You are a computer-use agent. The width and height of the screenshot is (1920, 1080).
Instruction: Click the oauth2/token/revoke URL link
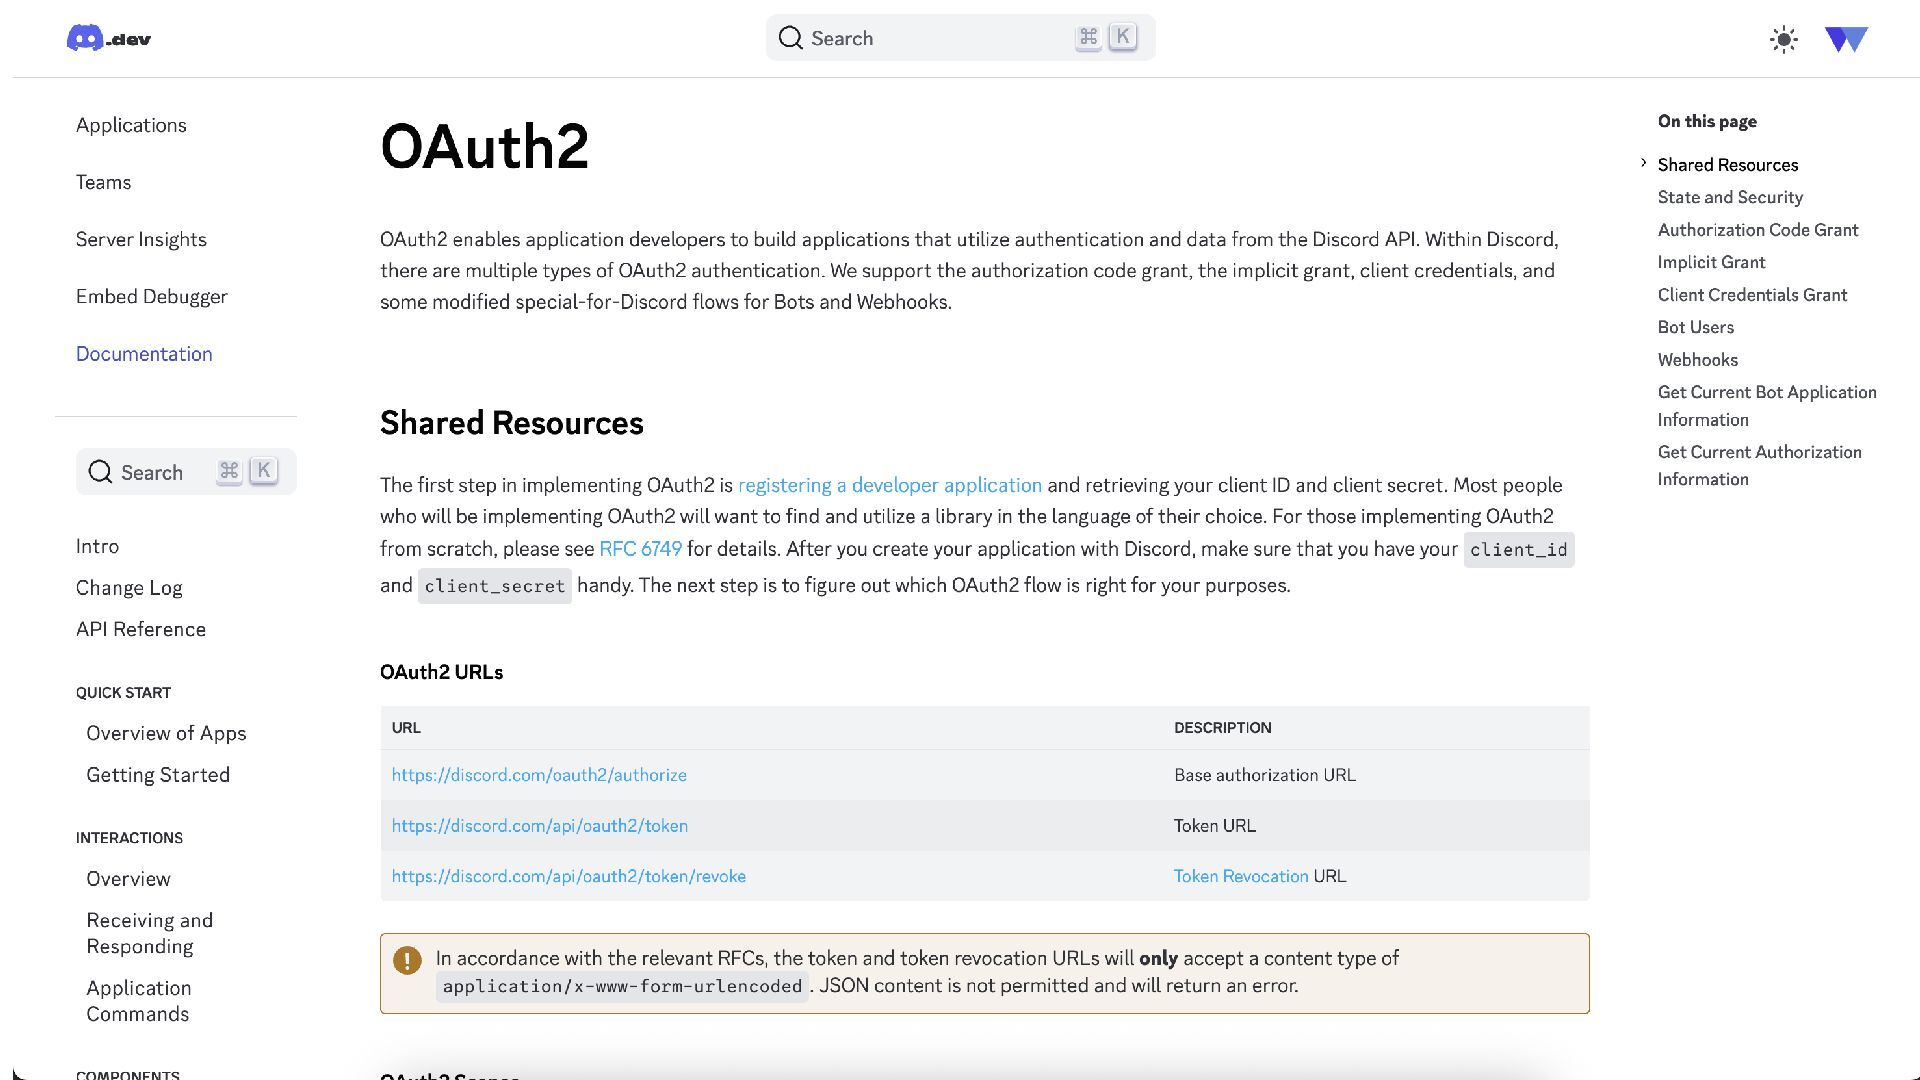[568, 876]
